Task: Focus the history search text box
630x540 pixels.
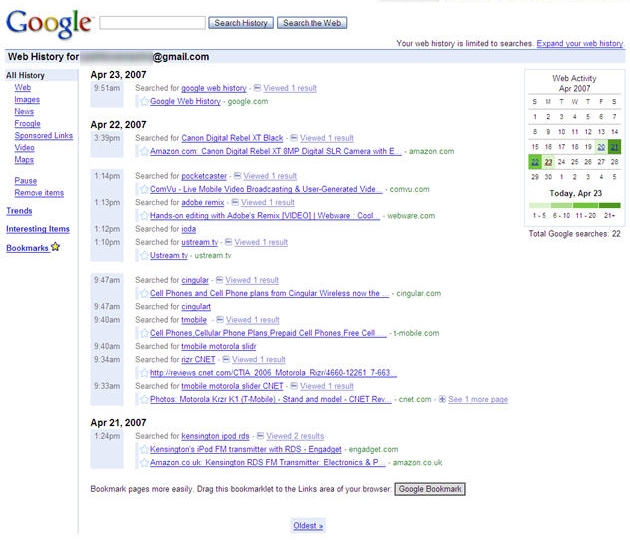Action: tap(152, 22)
